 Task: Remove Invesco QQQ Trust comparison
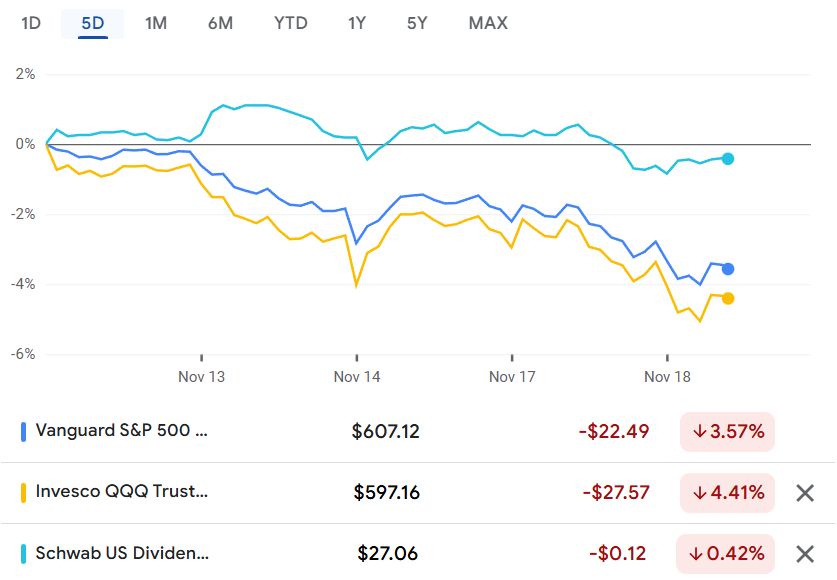pyautogui.click(x=805, y=492)
